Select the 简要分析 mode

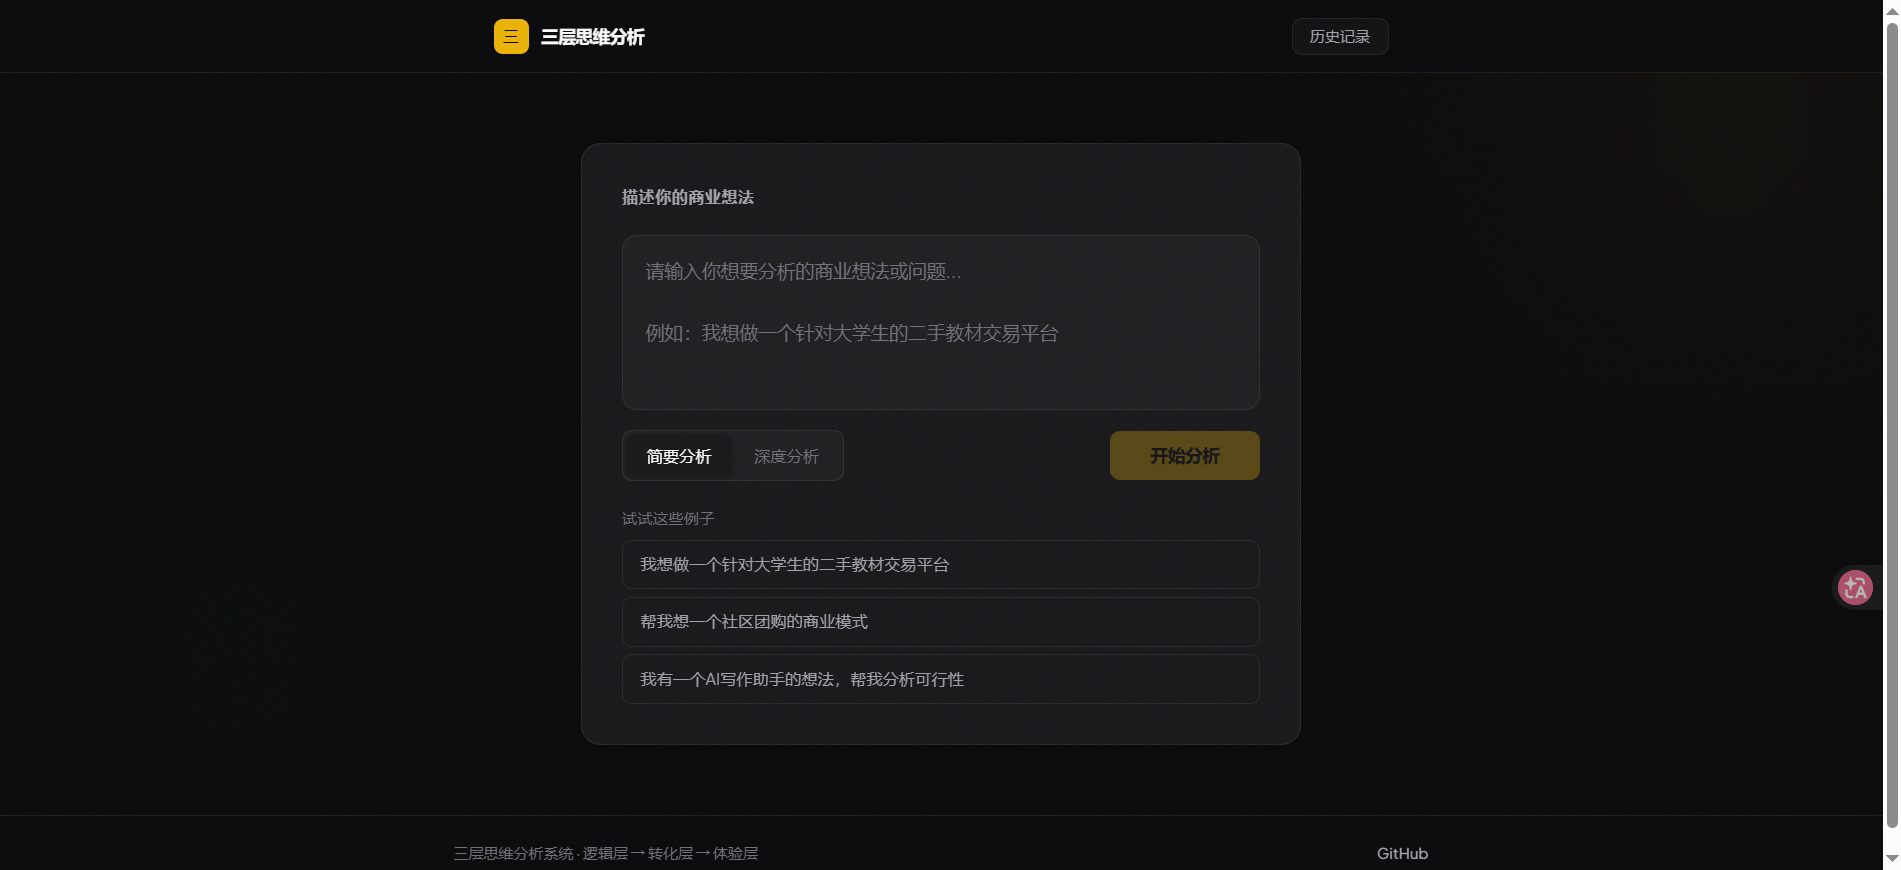point(679,456)
